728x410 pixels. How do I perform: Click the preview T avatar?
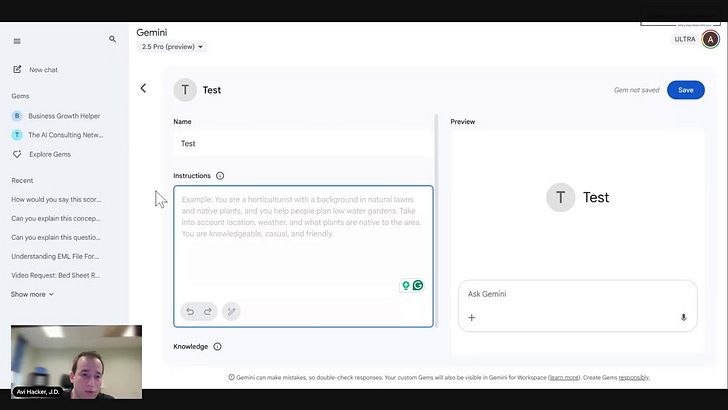[560, 197]
